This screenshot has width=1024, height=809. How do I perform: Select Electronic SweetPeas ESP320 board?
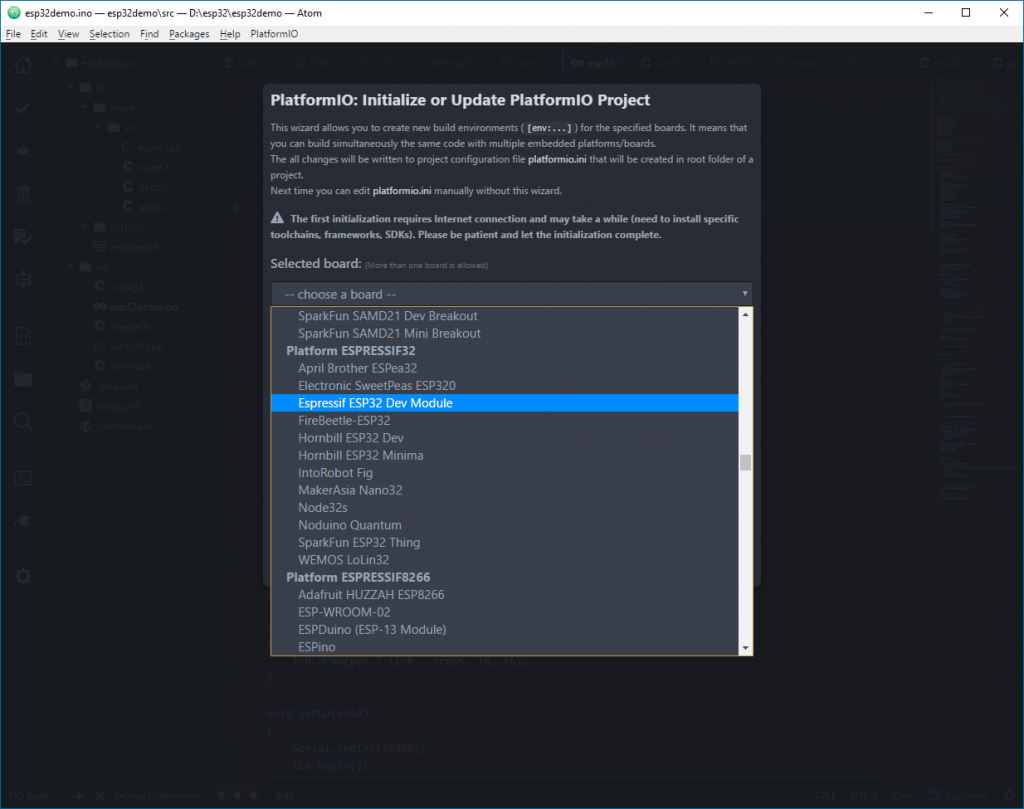pyautogui.click(x=505, y=386)
